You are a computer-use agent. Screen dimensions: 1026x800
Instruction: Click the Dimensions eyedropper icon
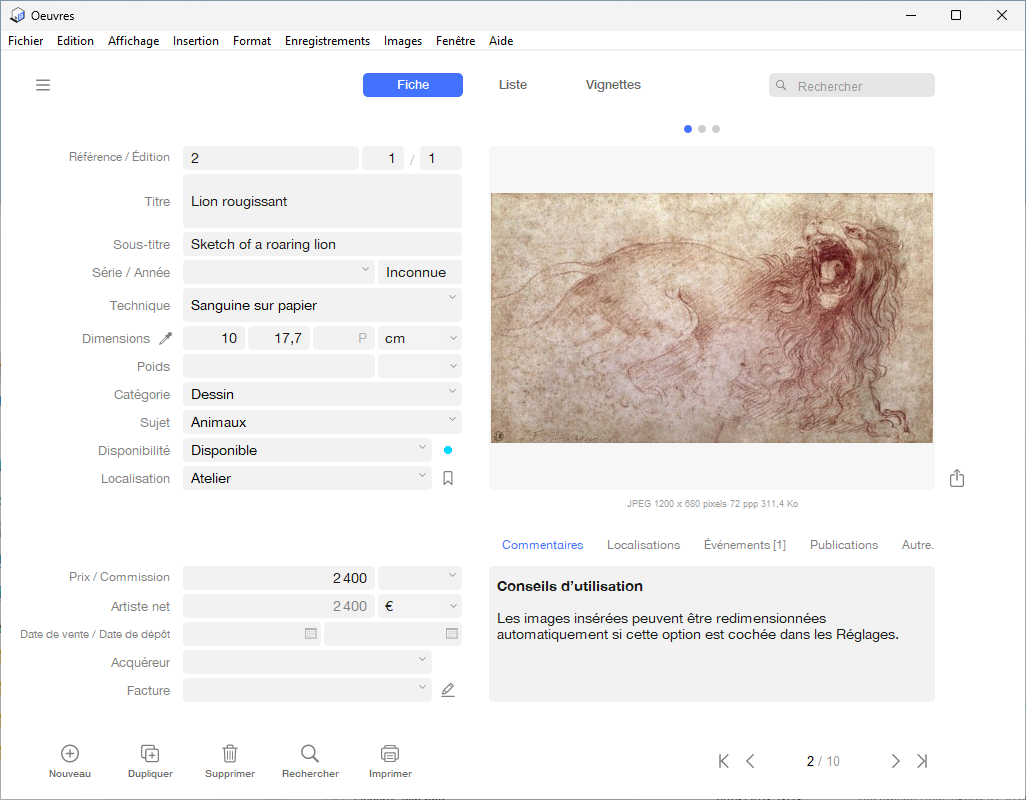pos(166,339)
